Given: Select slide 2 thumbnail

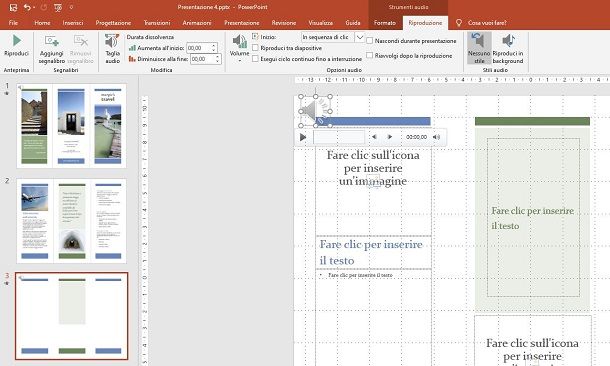Looking at the screenshot, I should pos(71,221).
